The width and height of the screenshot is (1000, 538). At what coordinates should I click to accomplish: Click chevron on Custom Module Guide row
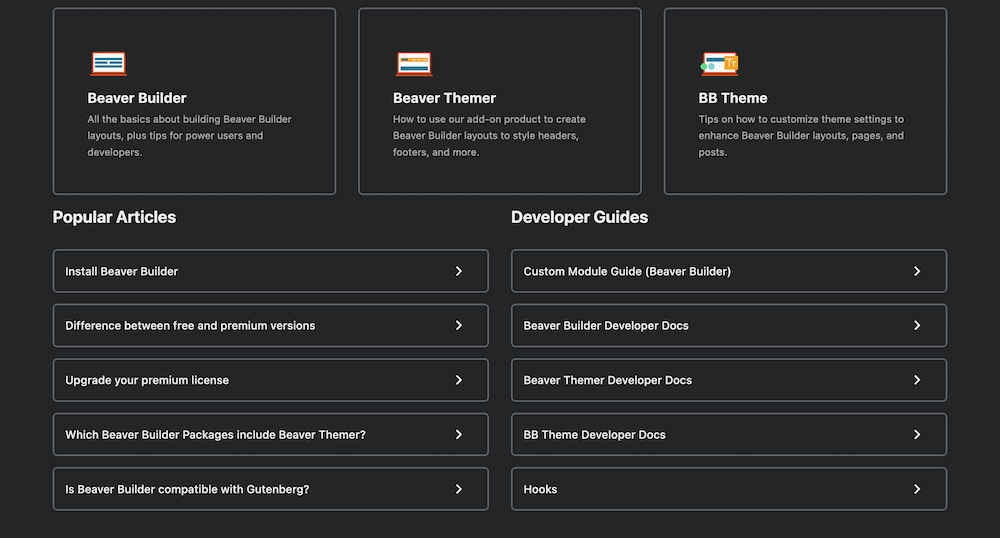[917, 271]
